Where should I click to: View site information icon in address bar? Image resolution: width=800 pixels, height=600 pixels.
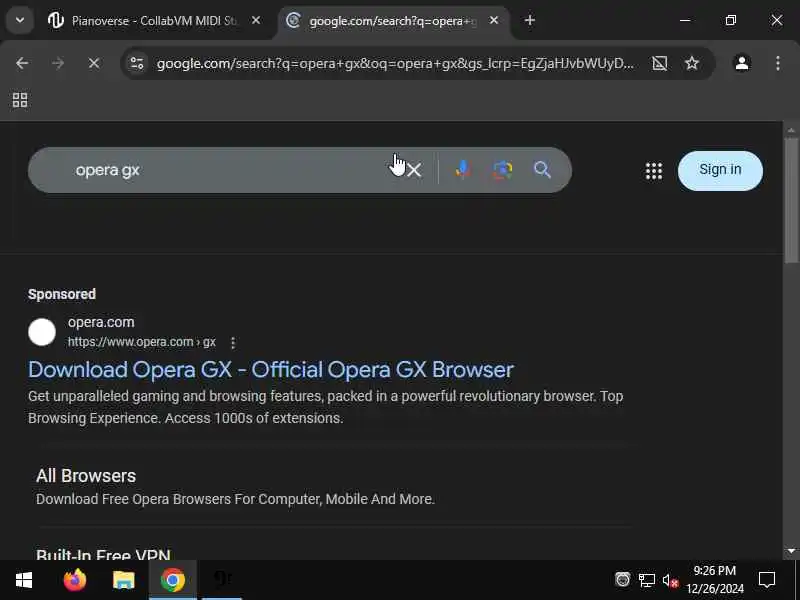[137, 63]
